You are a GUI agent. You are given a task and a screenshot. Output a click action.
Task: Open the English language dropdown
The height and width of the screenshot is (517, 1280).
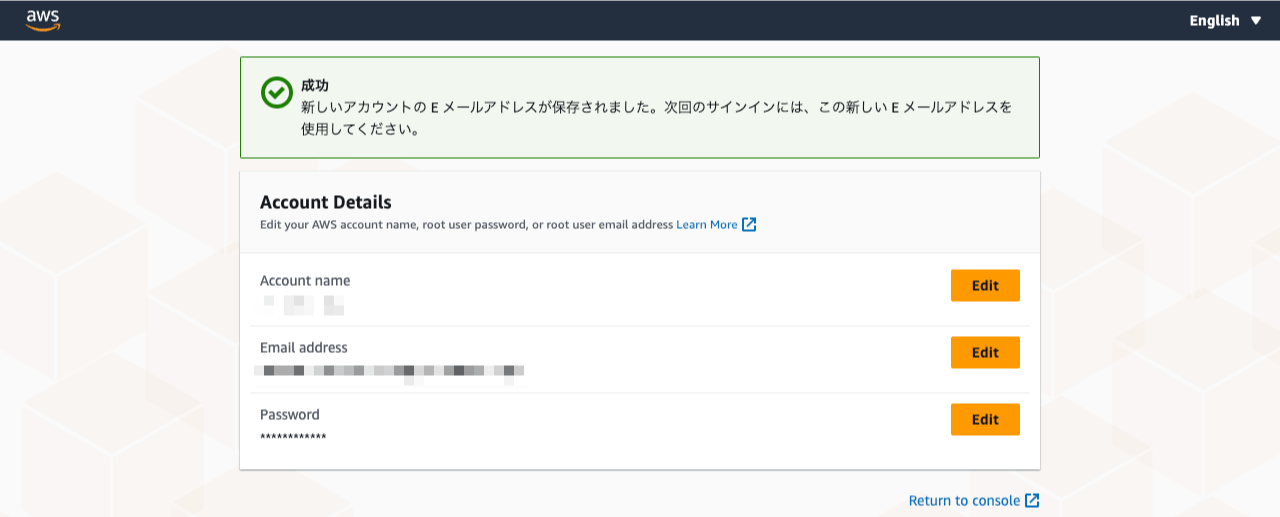pyautogui.click(x=1225, y=20)
